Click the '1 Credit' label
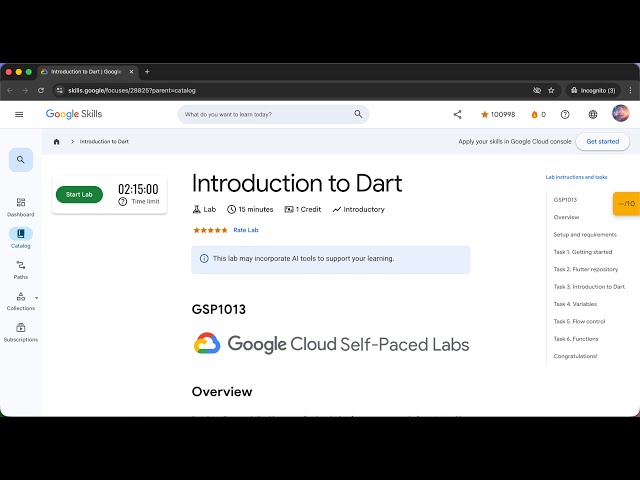This screenshot has height=480, width=640. coord(303,209)
